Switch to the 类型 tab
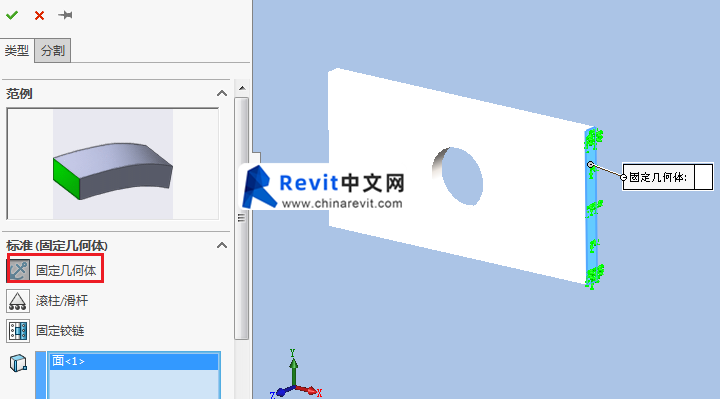This screenshot has height=399, width=720. pyautogui.click(x=17, y=51)
